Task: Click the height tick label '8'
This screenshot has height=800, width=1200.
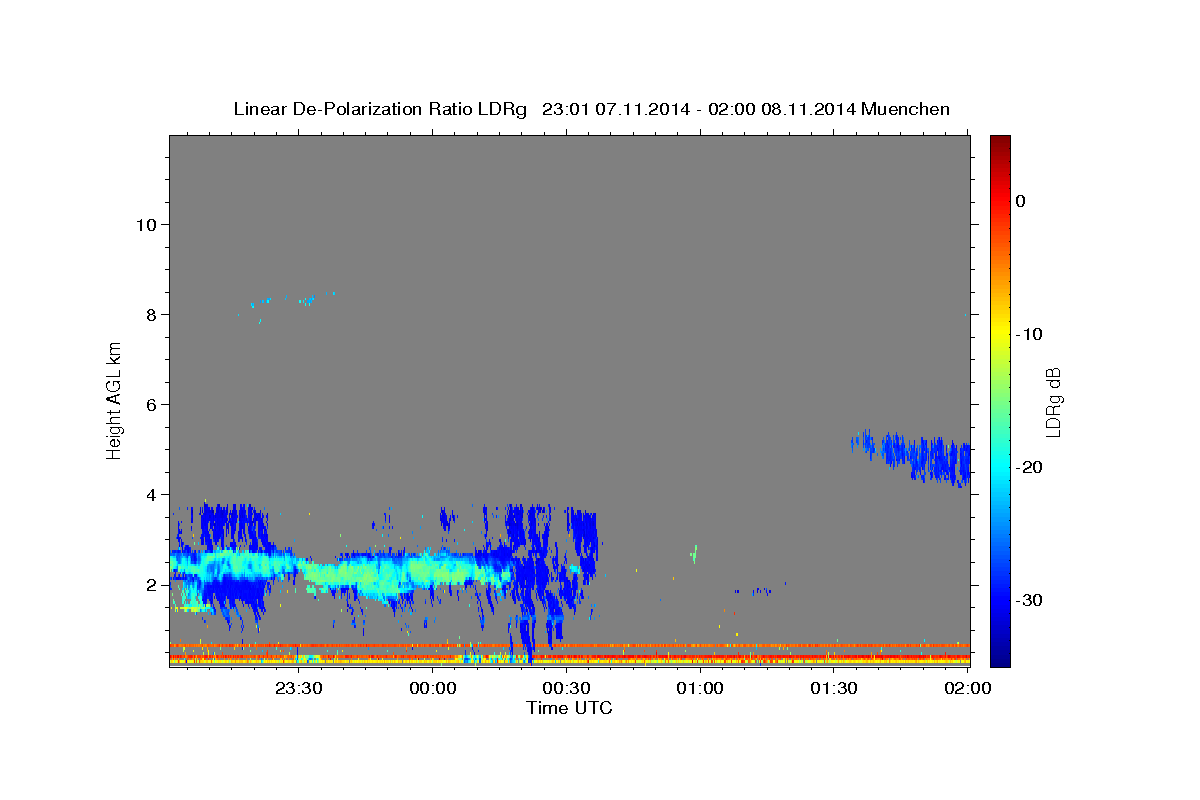Action: point(150,314)
